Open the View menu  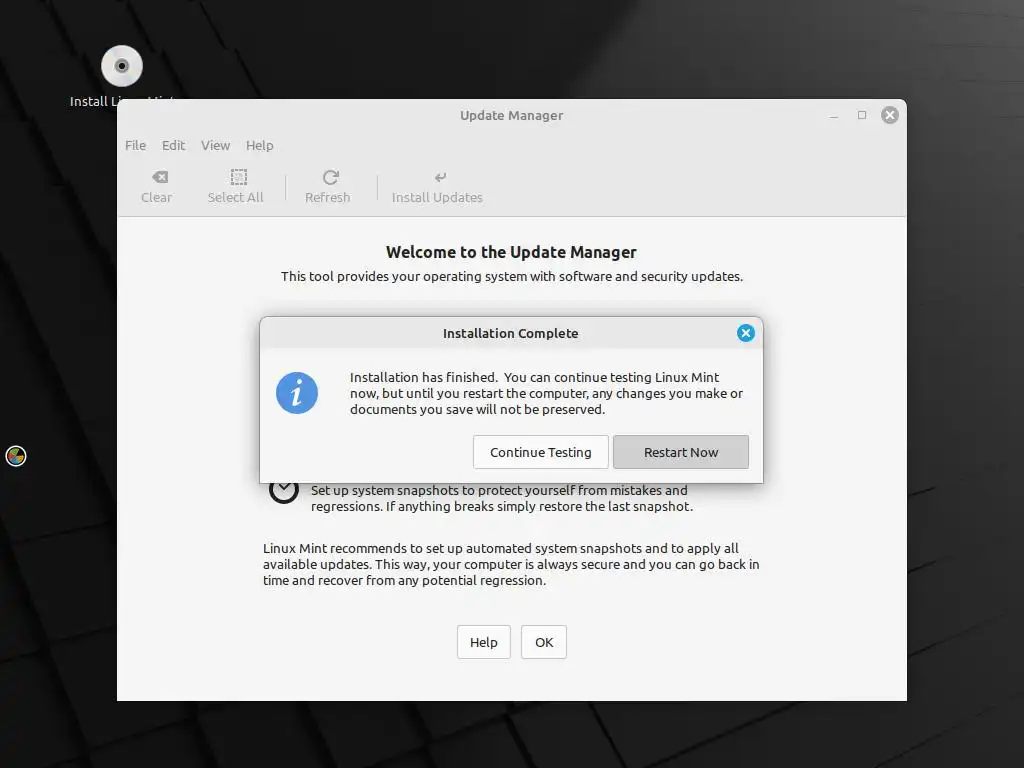(215, 145)
